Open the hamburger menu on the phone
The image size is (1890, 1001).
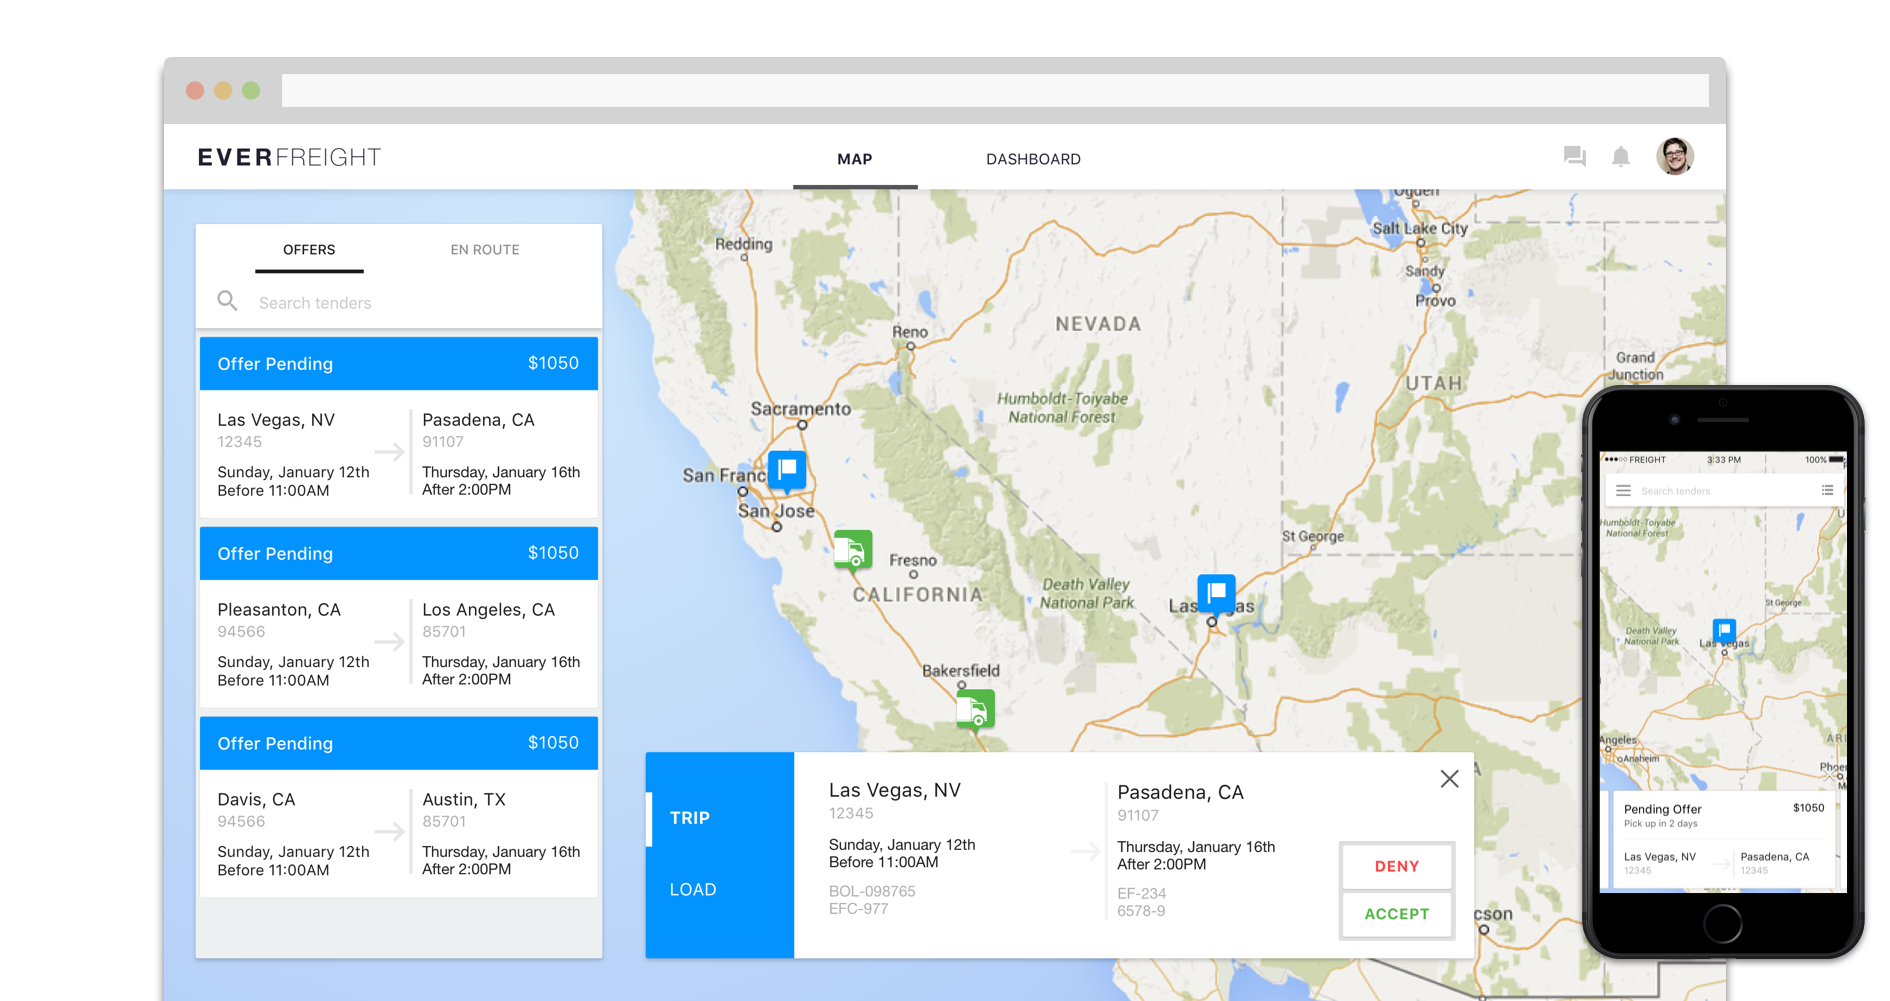pos(1623,491)
